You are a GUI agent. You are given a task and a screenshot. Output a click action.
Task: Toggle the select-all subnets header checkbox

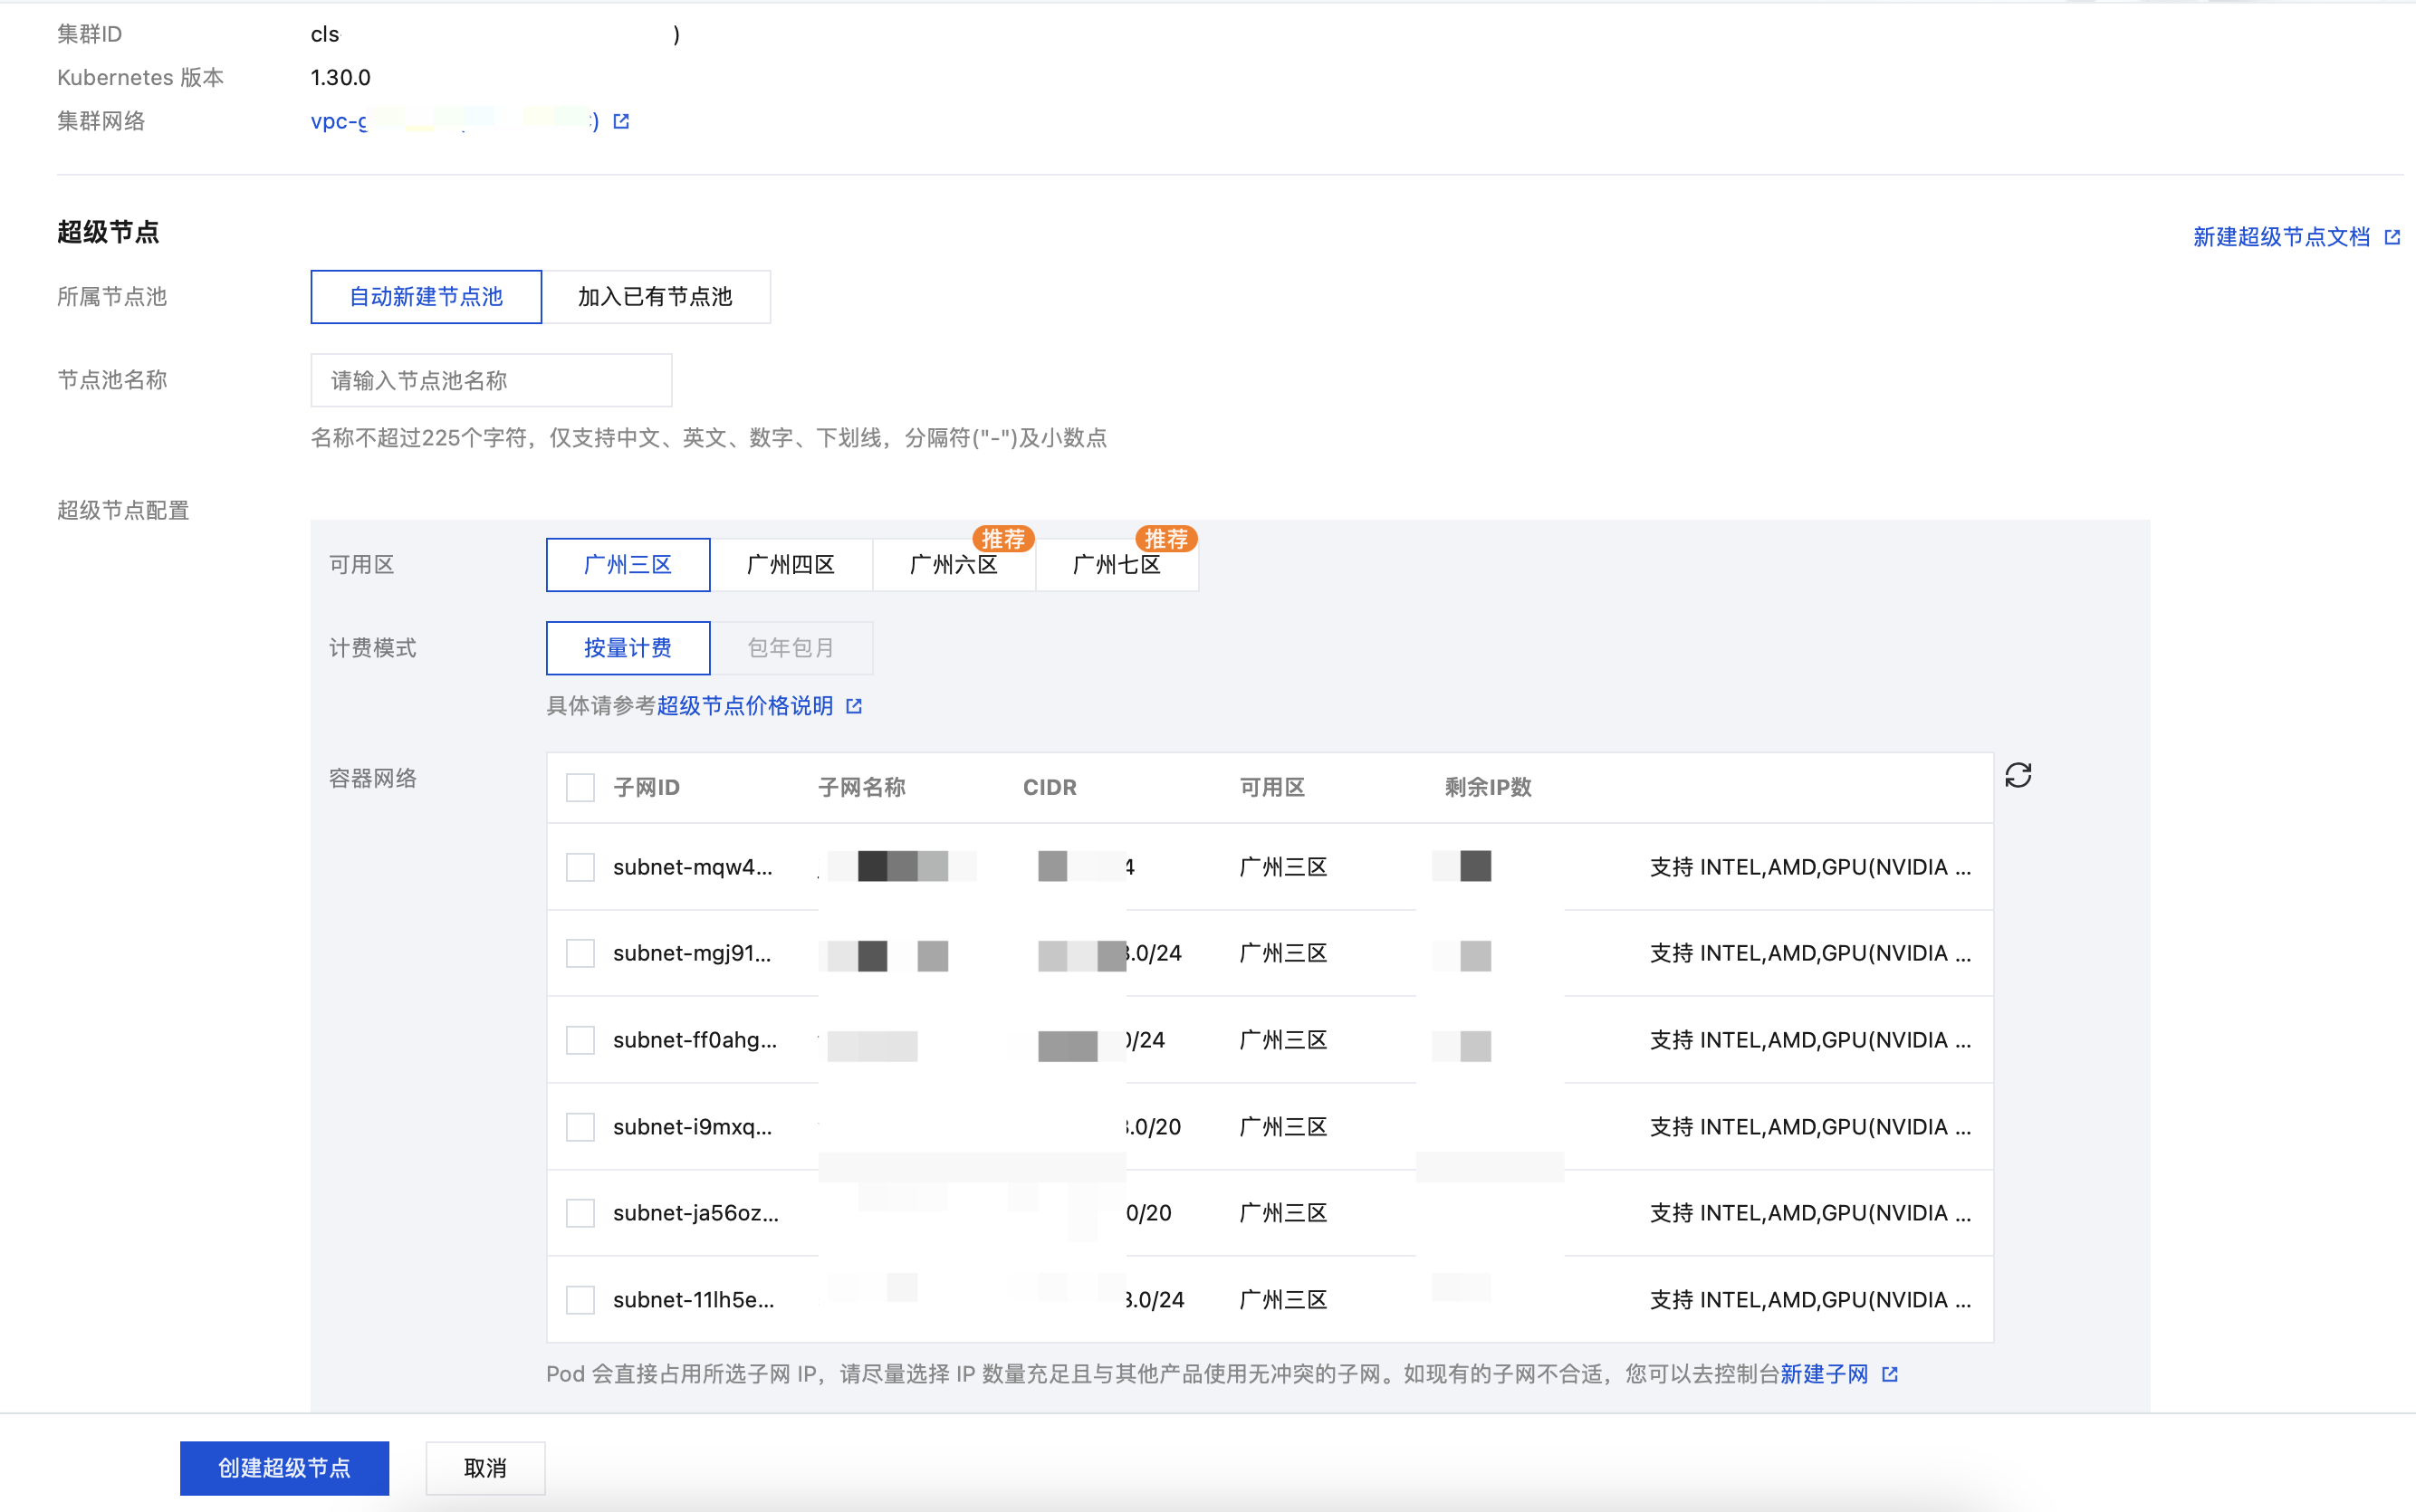pyautogui.click(x=580, y=787)
